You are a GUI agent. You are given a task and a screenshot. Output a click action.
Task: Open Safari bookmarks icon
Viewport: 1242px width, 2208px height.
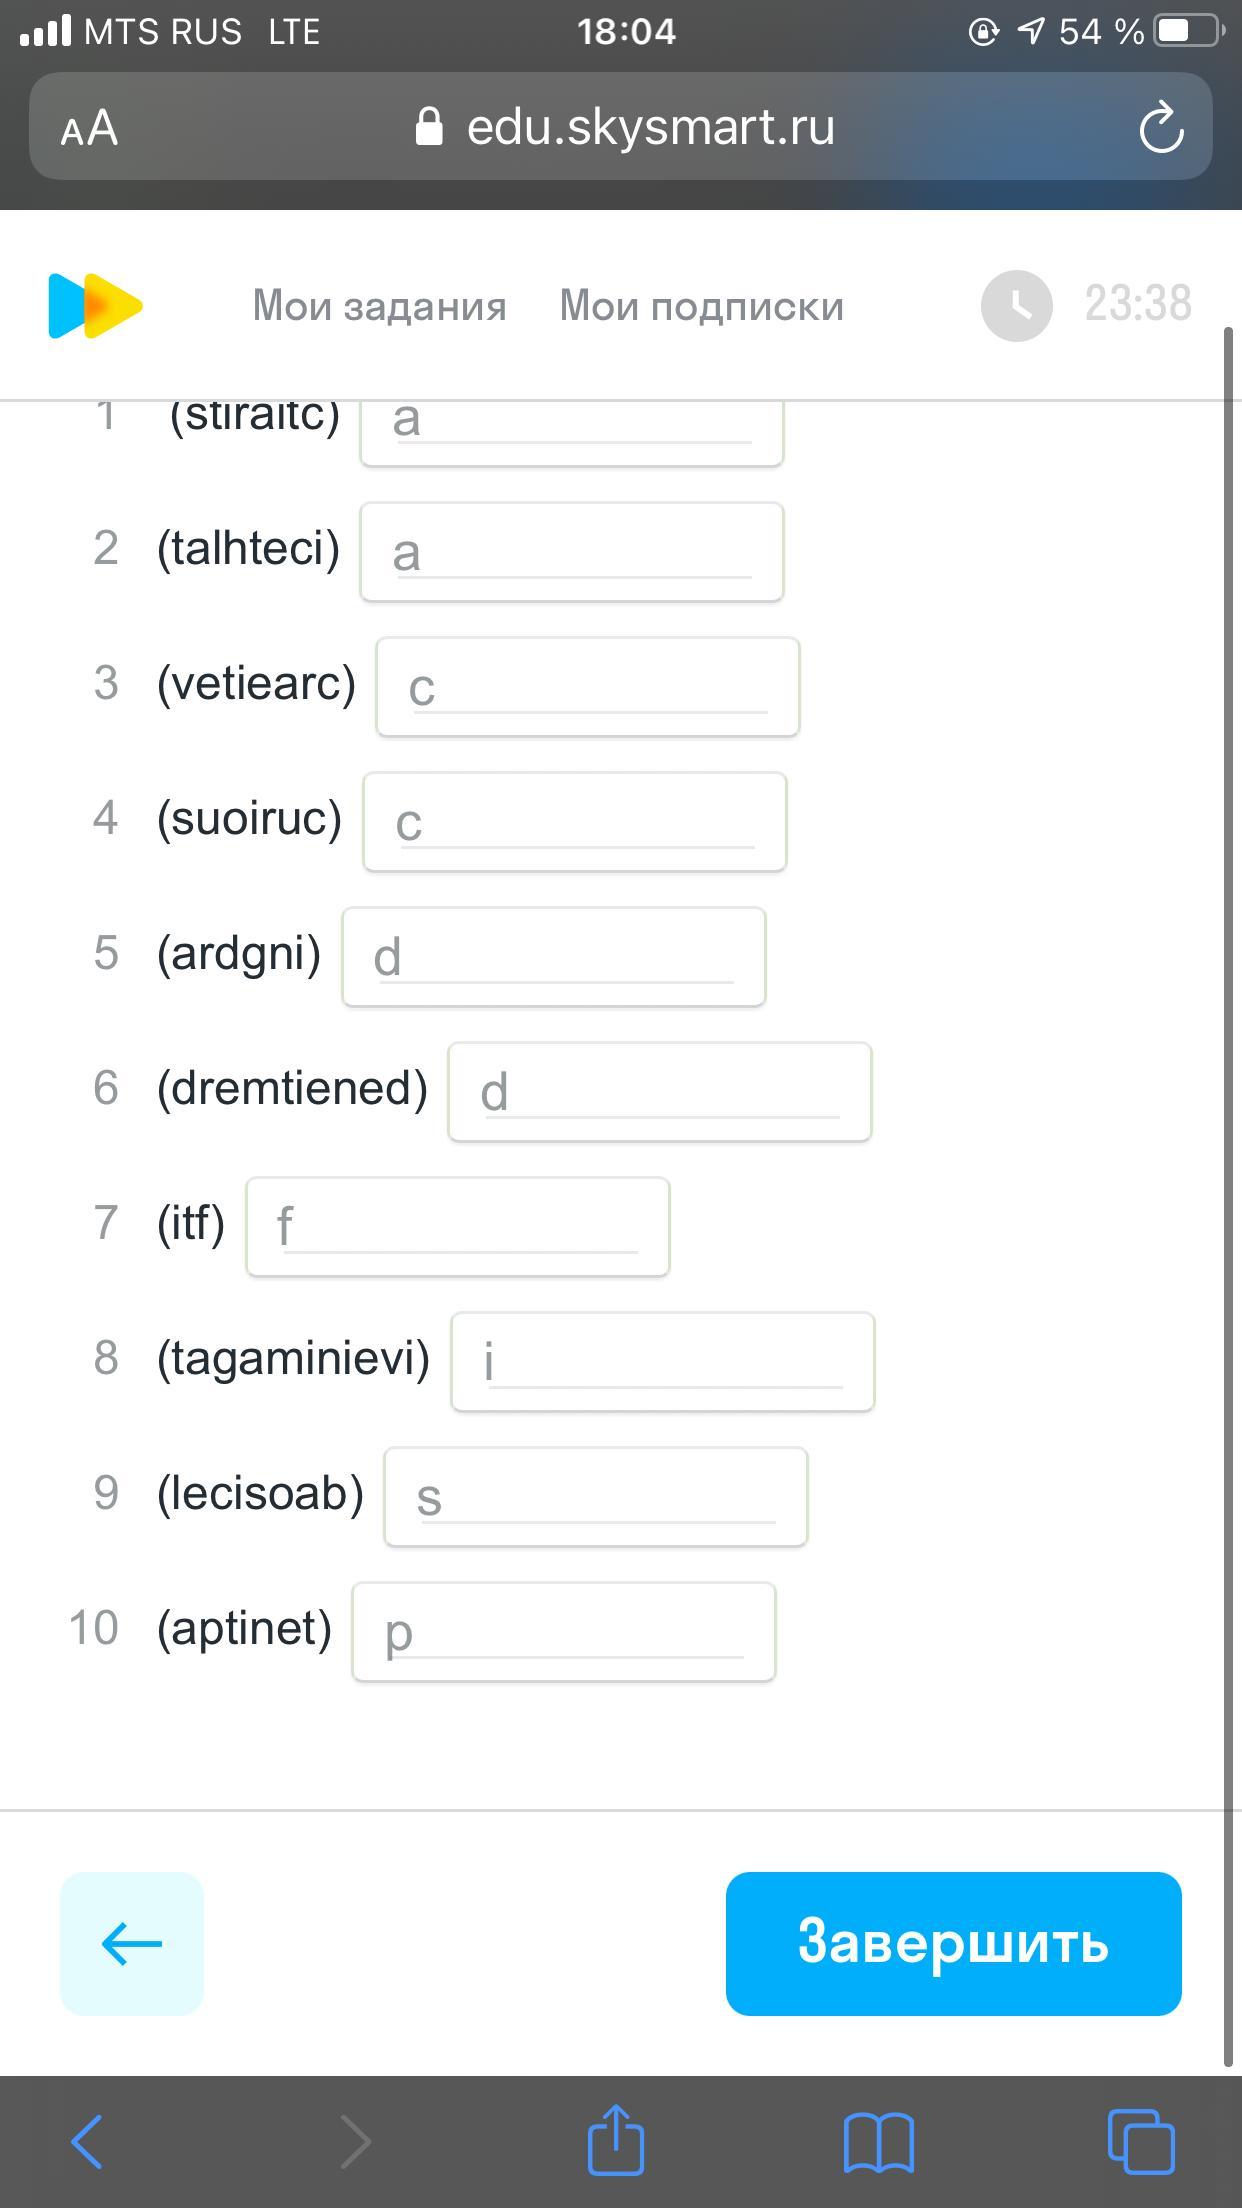(x=878, y=2140)
